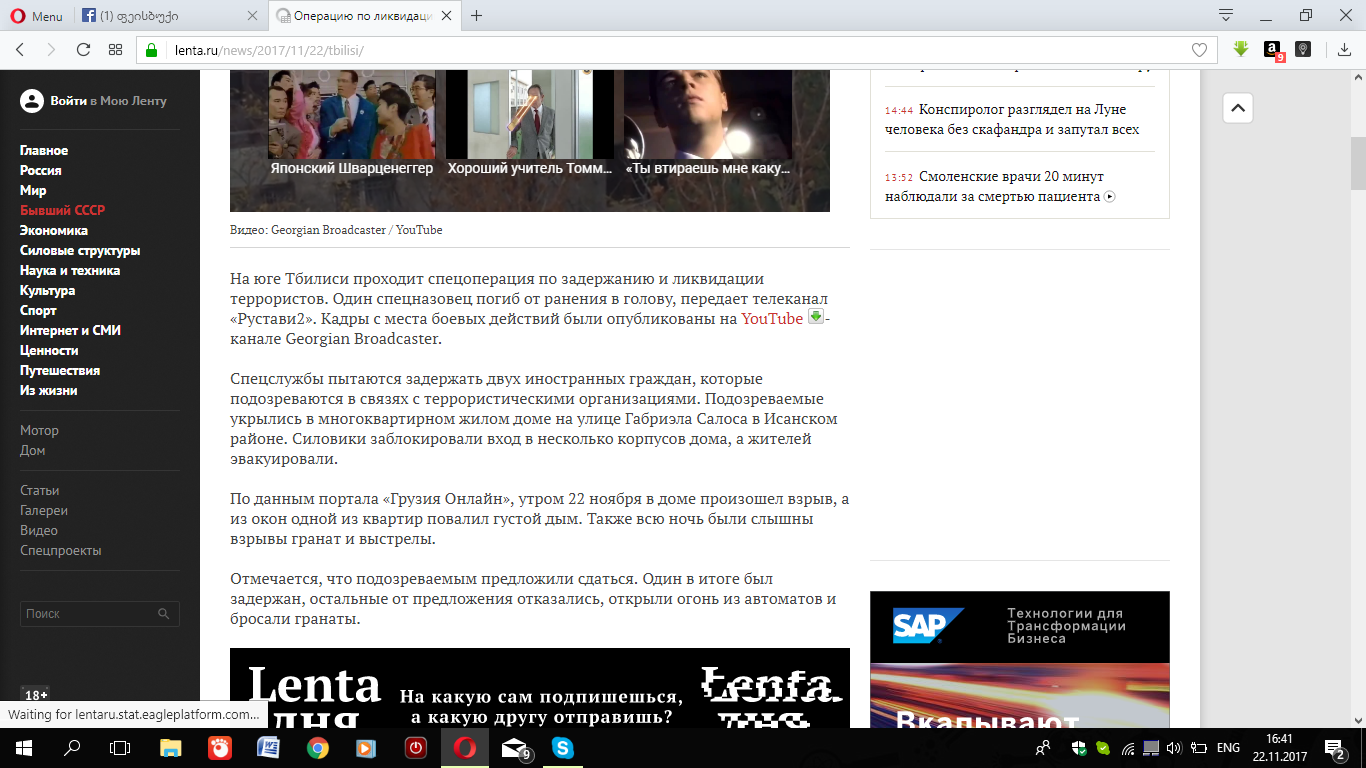Click the scroll-to-top chevron button
The width and height of the screenshot is (1366, 768).
click(1237, 108)
